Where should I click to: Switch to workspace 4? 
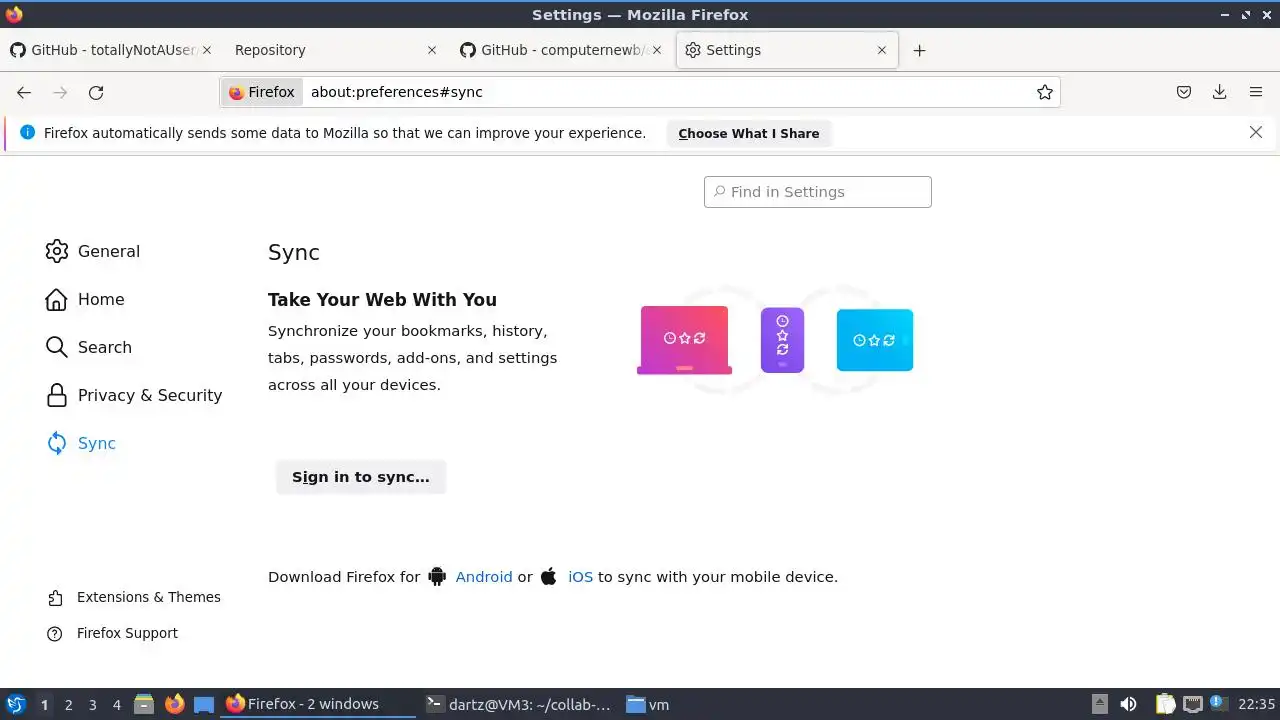click(116, 705)
